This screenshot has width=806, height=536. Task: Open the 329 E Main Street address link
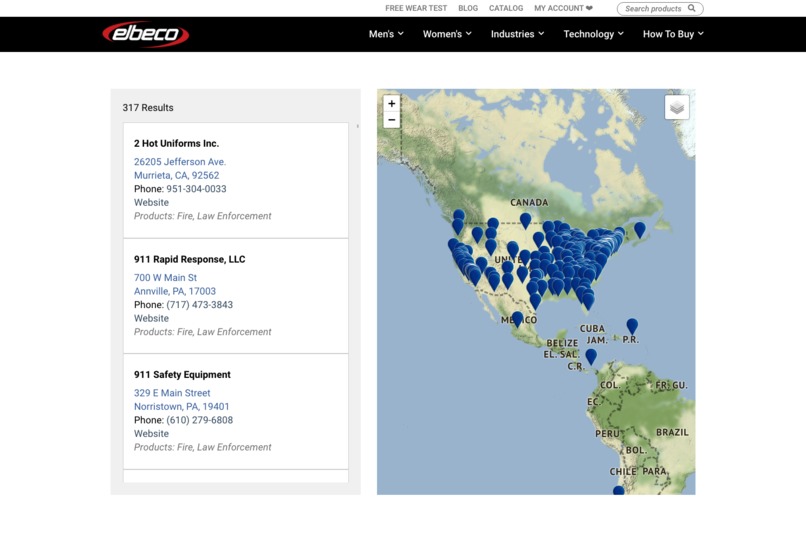(x=172, y=393)
